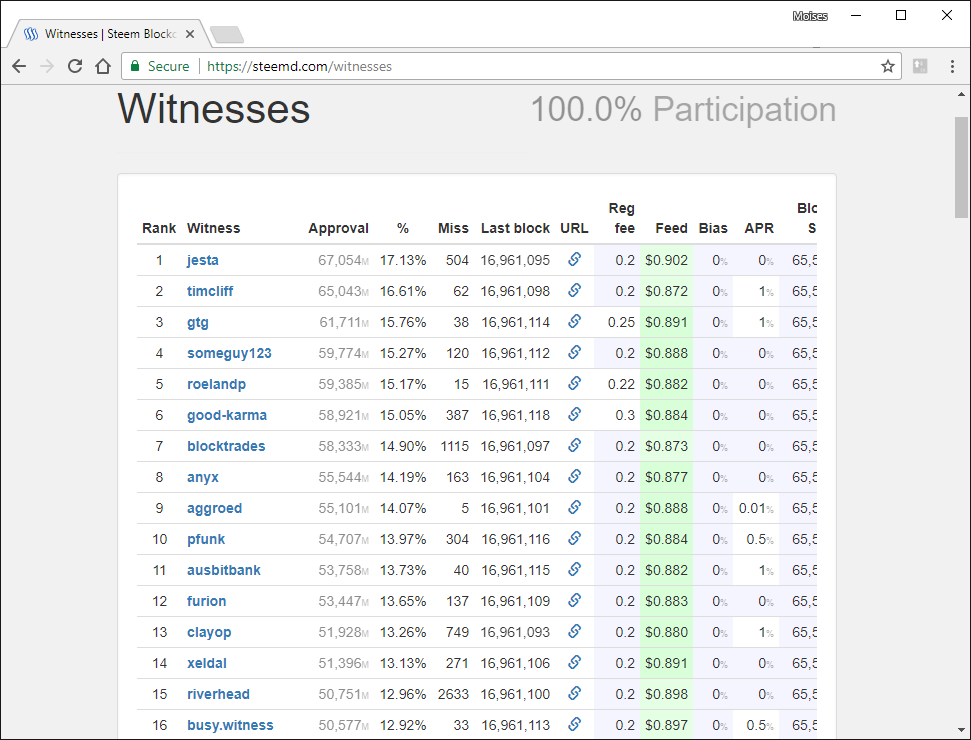Close the Witnesses browser tab
971x740 pixels.
click(x=190, y=34)
